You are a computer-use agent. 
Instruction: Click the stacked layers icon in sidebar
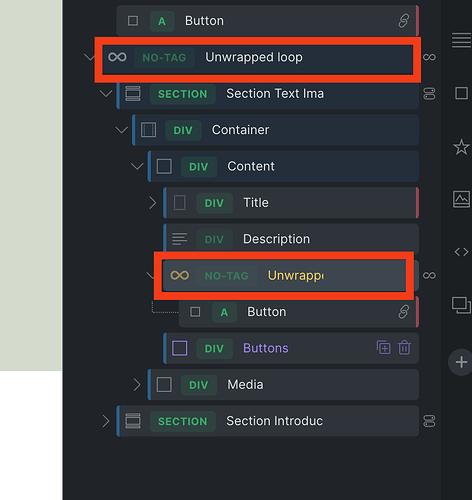461,305
